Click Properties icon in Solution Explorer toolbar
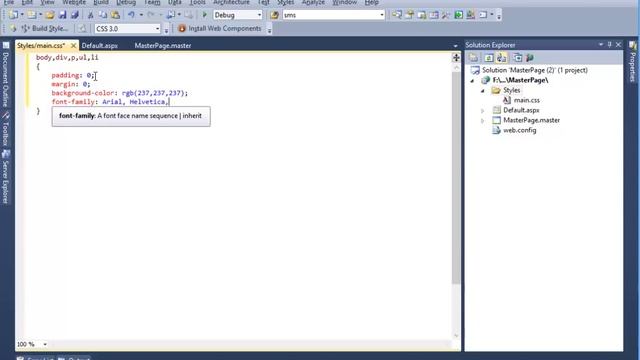 [473, 58]
